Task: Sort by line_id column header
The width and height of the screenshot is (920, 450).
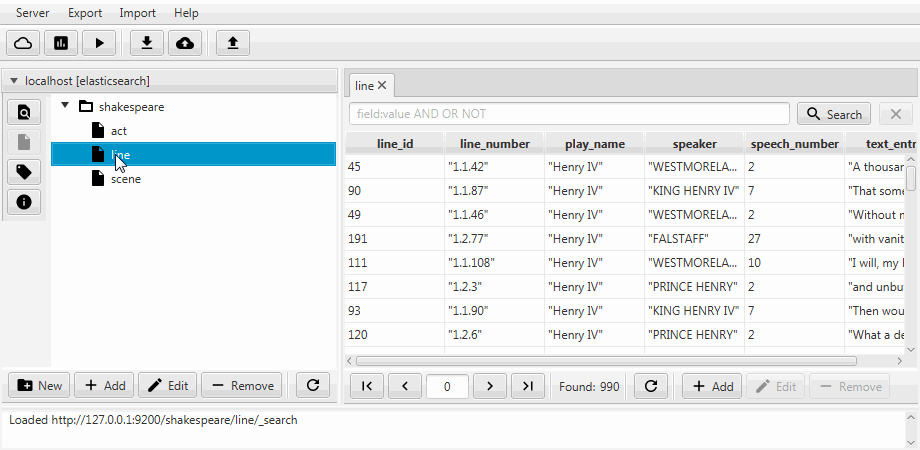Action: click(394, 144)
